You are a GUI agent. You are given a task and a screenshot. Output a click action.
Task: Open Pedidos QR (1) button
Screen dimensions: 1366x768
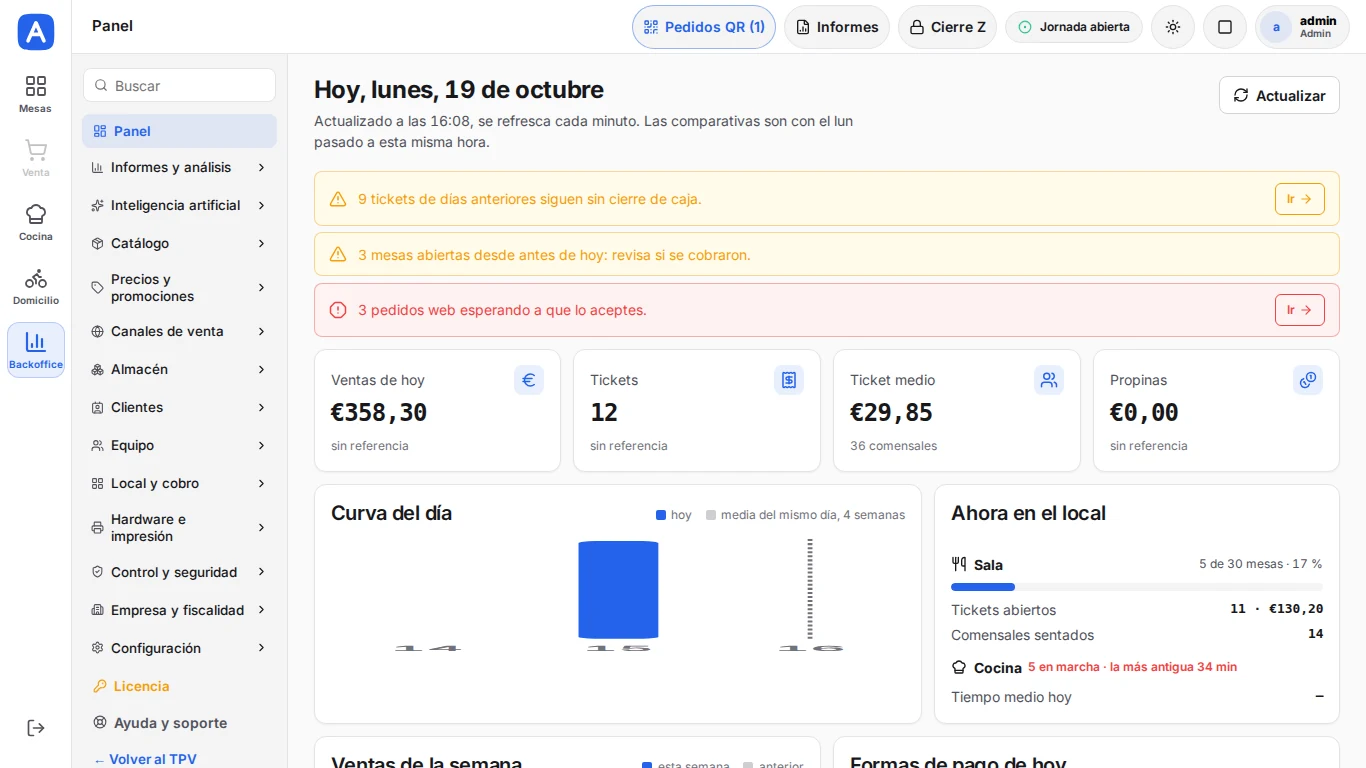tap(704, 27)
